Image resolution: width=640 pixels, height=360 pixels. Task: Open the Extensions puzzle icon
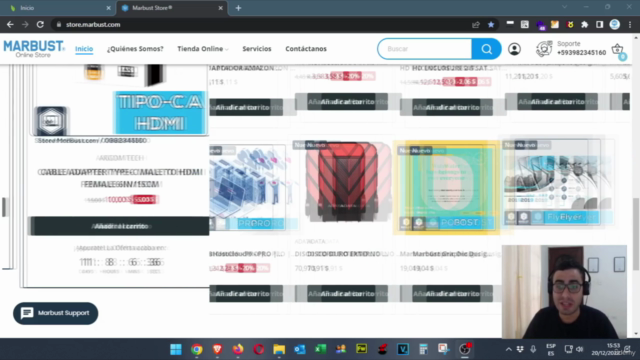coord(584,24)
